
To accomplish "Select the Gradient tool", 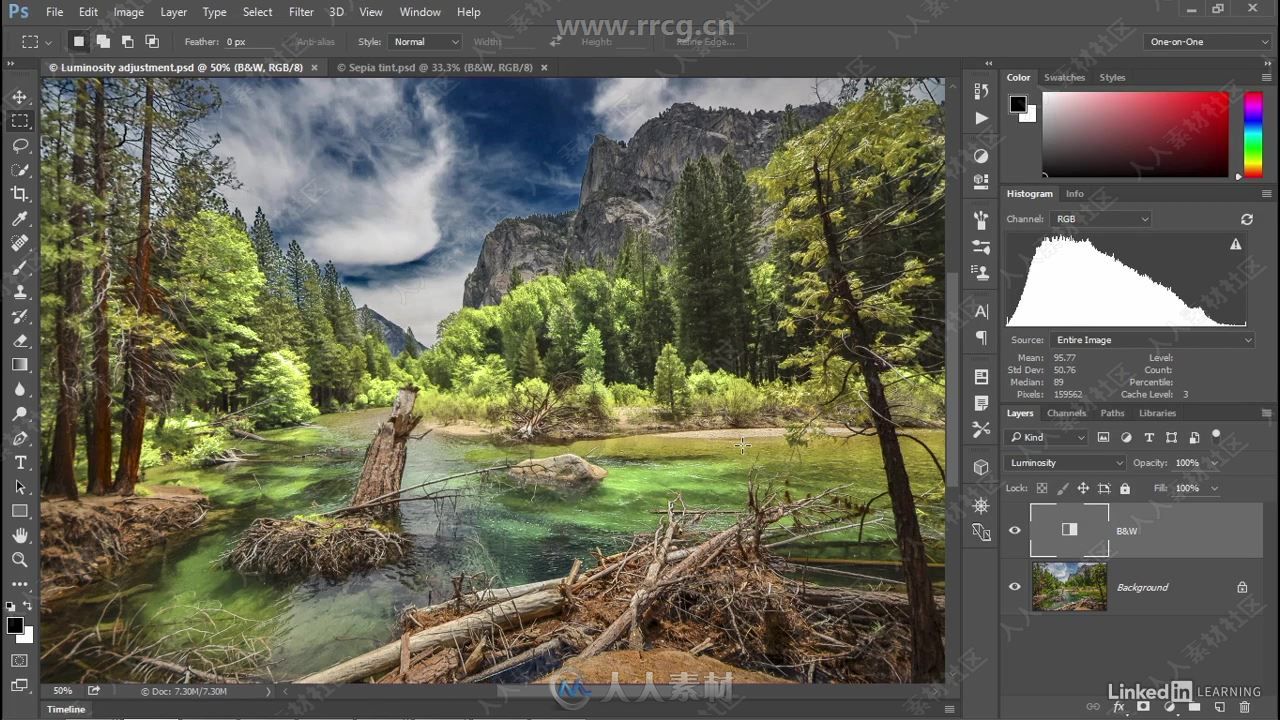I will pyautogui.click(x=20, y=365).
